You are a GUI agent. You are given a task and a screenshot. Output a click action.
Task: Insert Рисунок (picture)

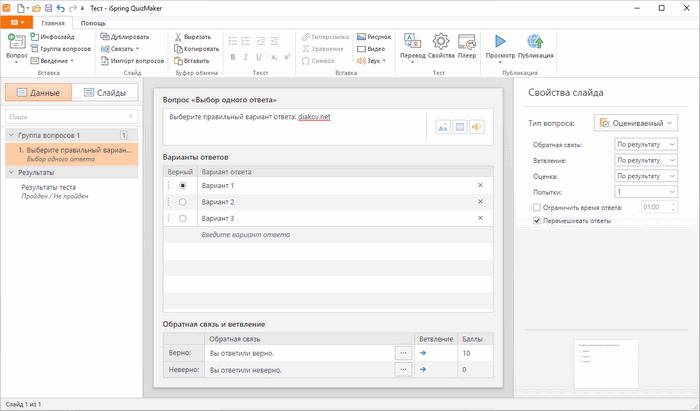(374, 37)
